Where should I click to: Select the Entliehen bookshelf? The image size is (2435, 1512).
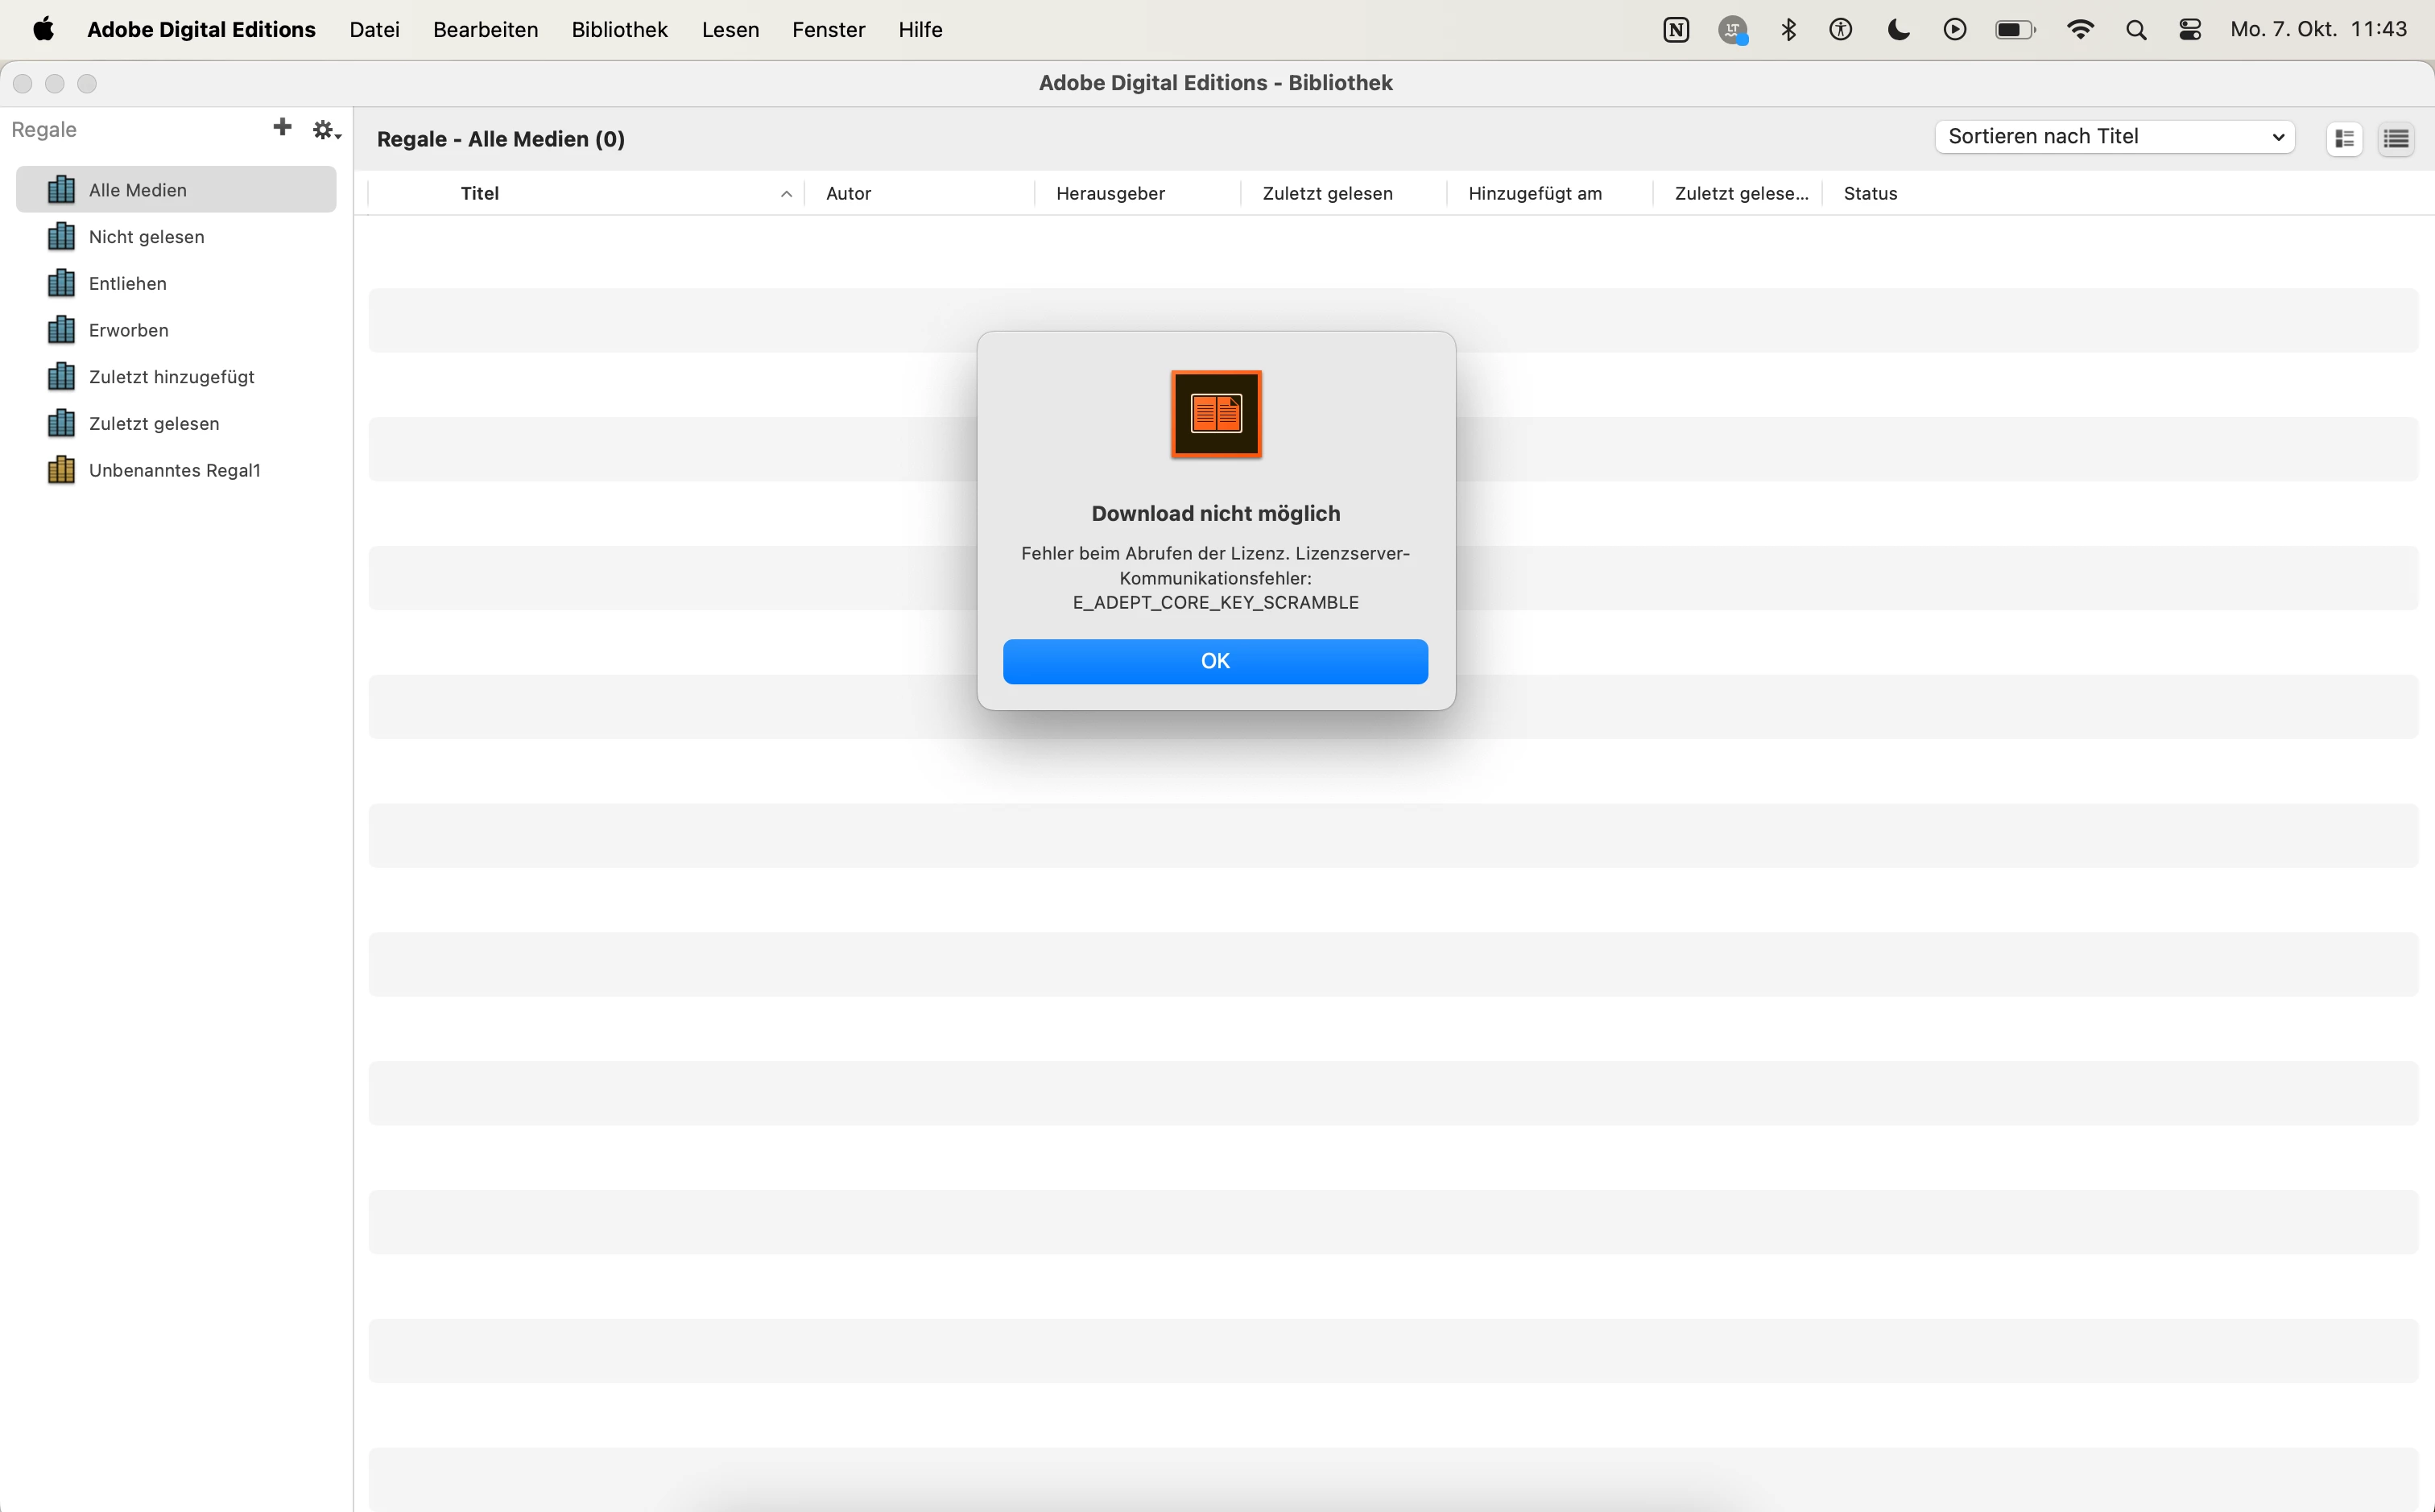[x=128, y=284]
